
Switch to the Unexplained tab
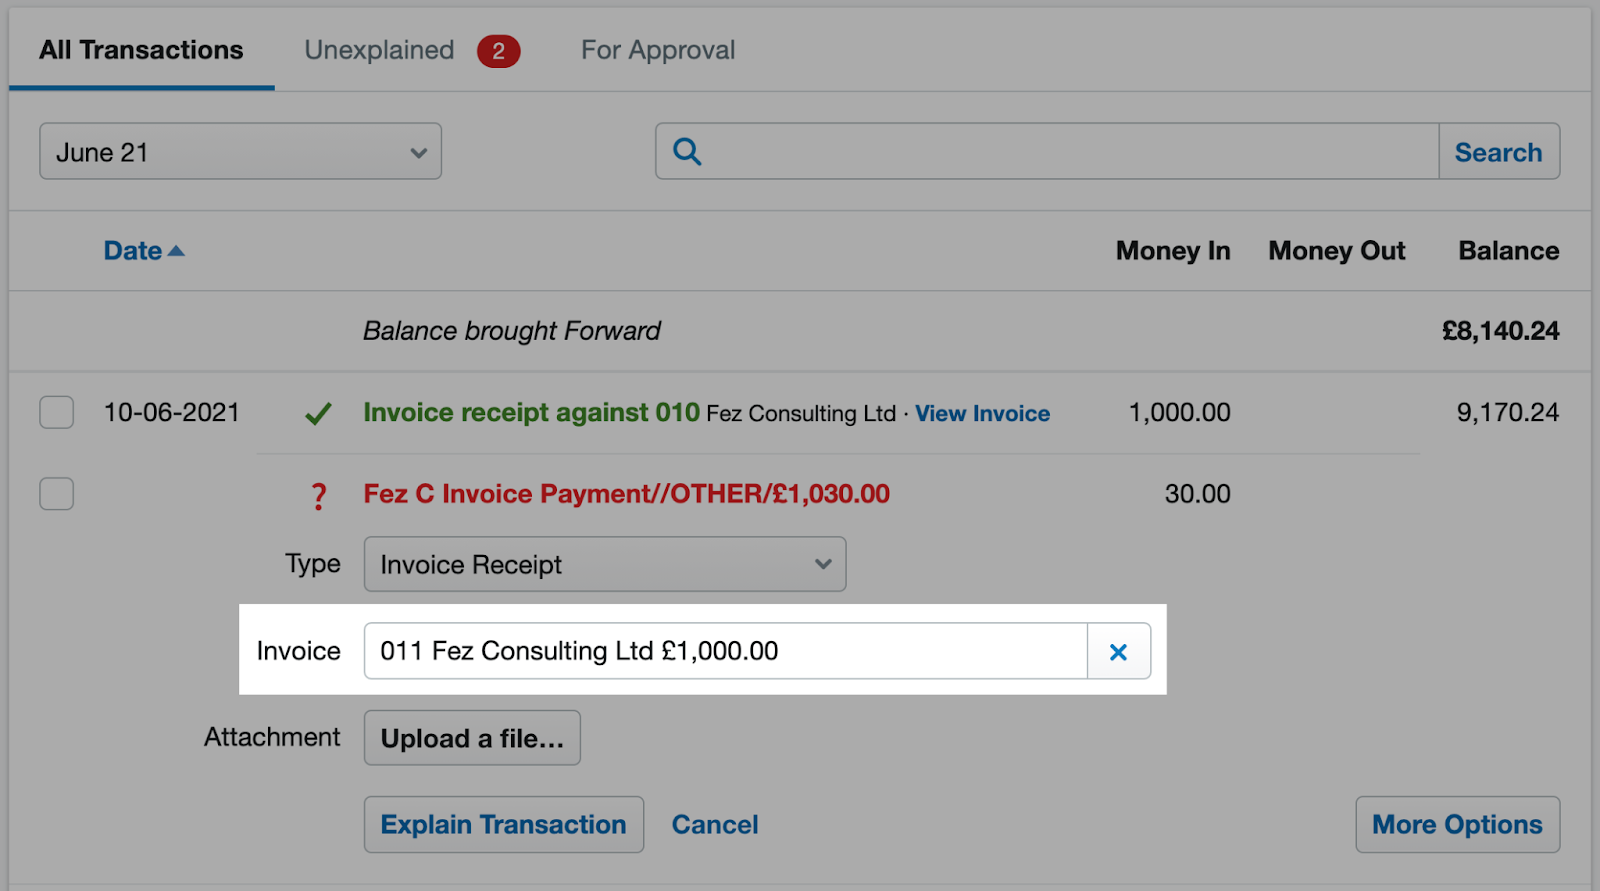tap(379, 50)
